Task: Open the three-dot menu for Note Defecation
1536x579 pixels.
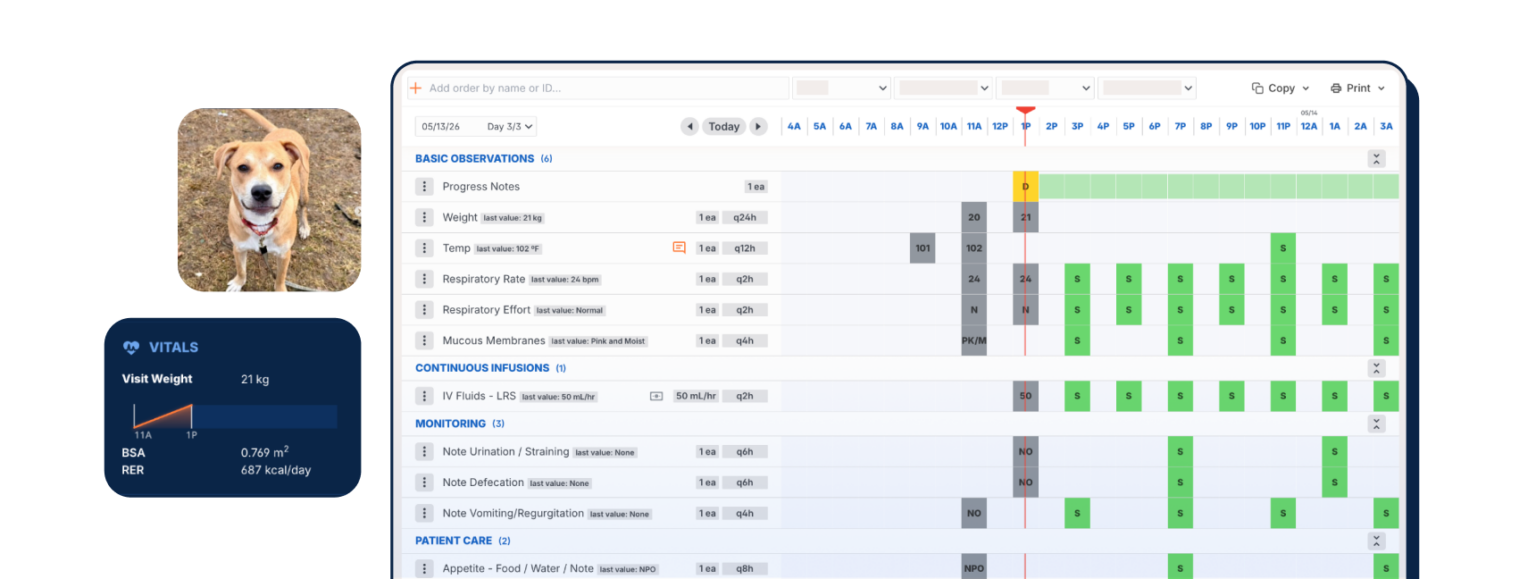Action: (424, 483)
